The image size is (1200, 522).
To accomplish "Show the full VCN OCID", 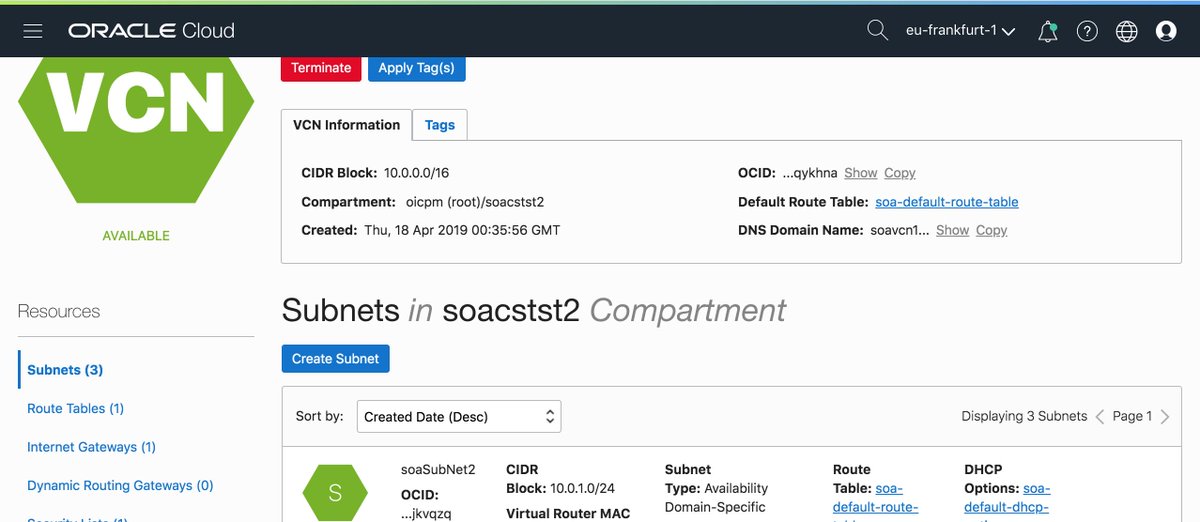I will click(861, 173).
